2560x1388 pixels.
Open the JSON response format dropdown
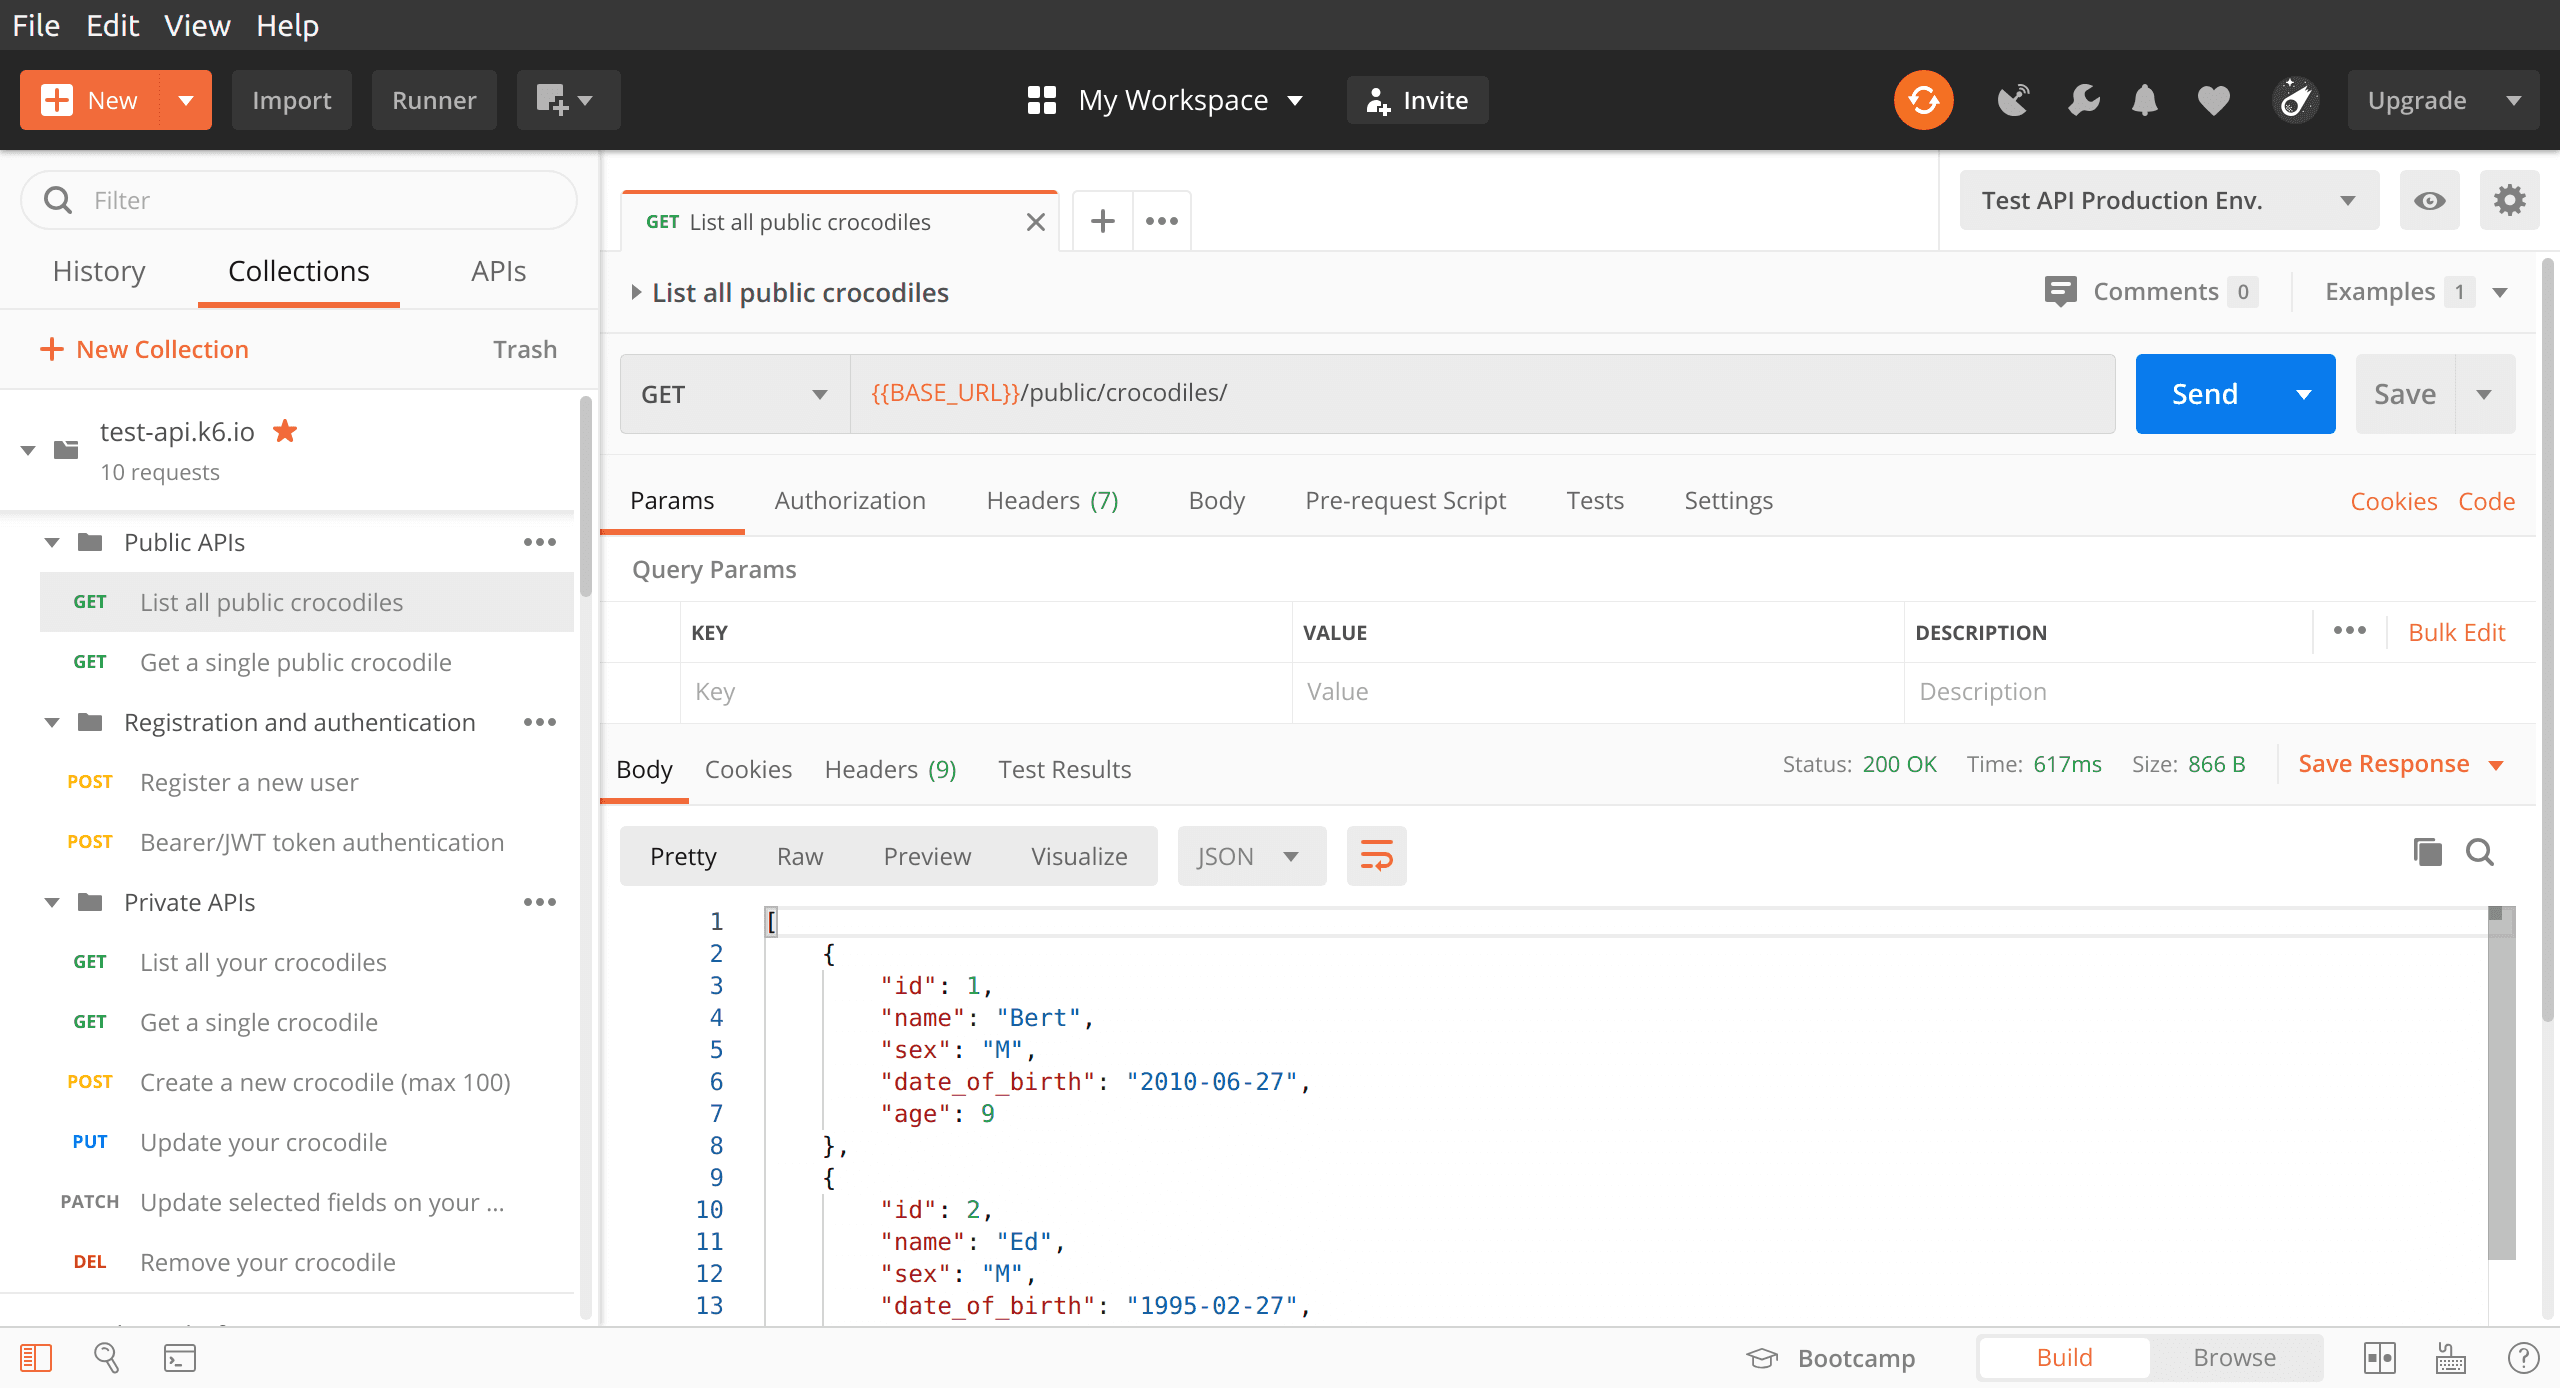point(1250,855)
